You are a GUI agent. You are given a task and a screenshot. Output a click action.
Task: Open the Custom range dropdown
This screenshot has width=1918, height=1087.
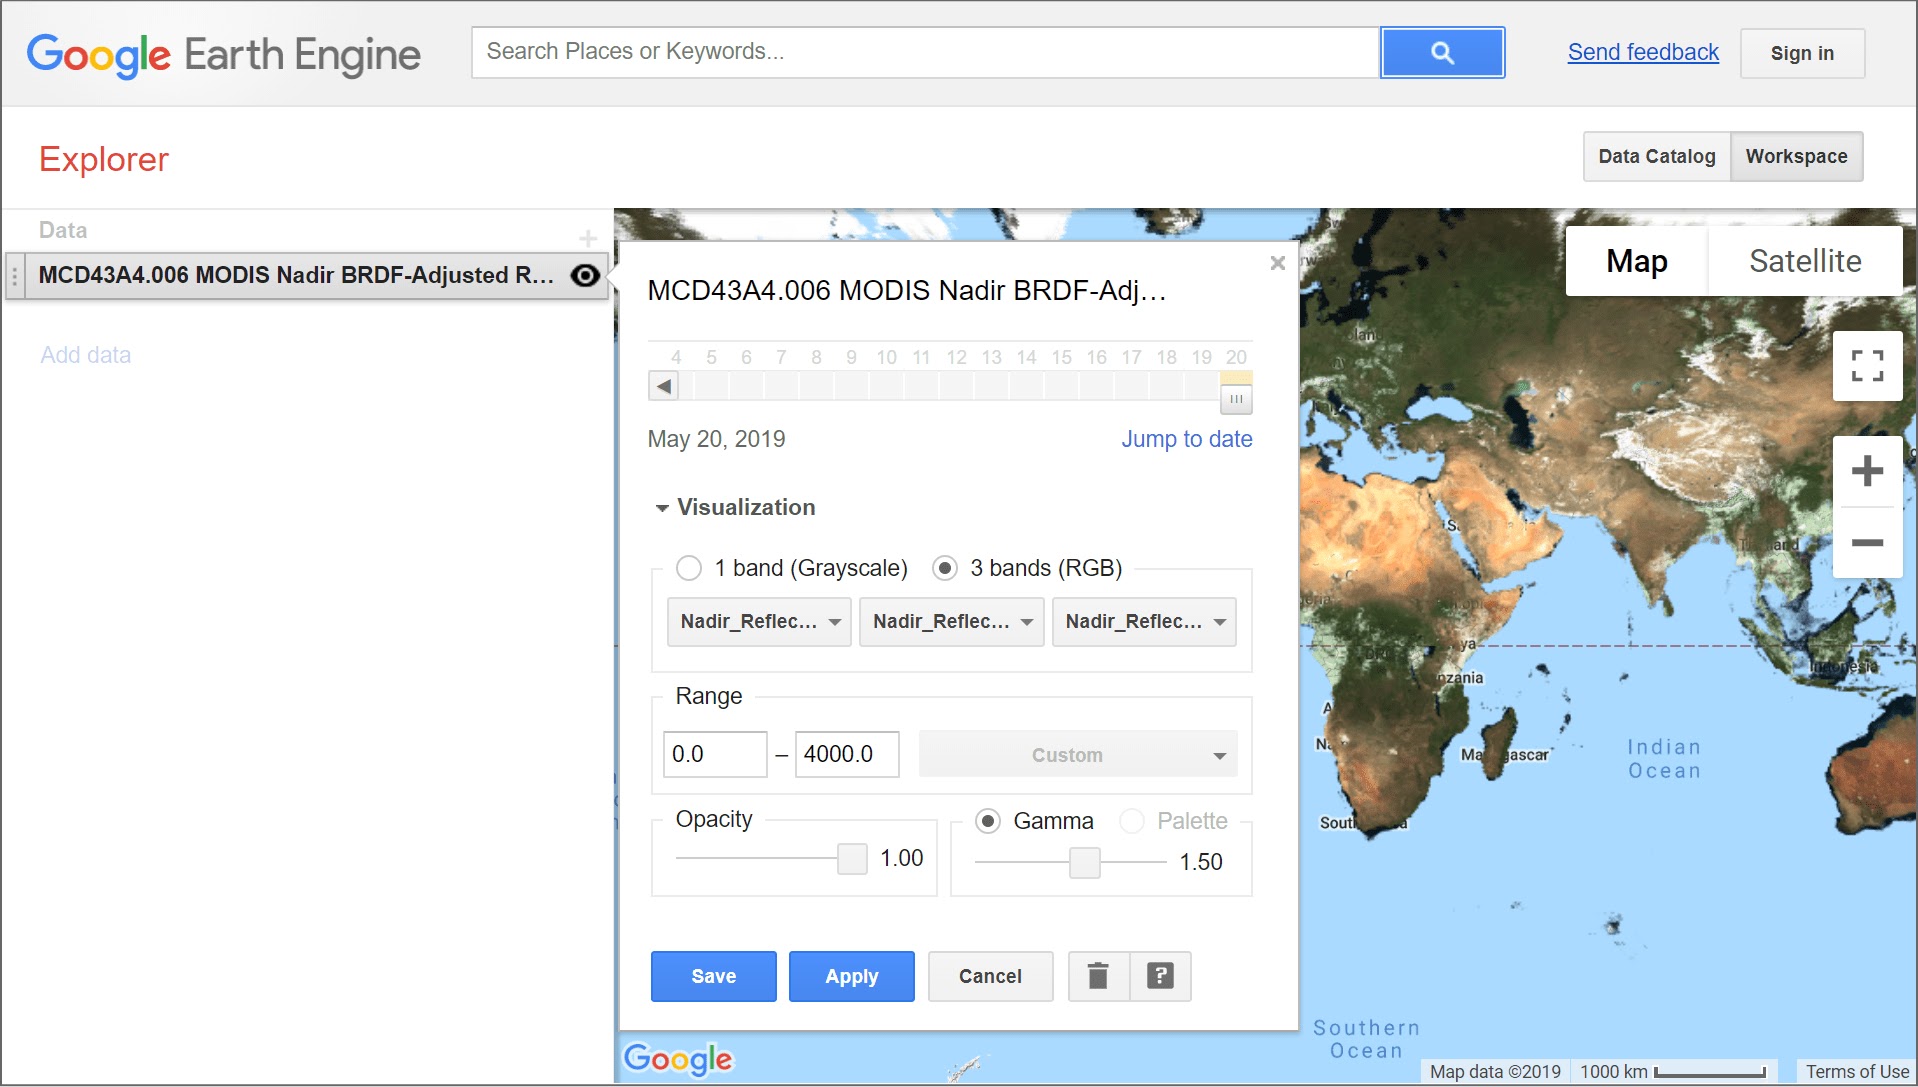1078,755
